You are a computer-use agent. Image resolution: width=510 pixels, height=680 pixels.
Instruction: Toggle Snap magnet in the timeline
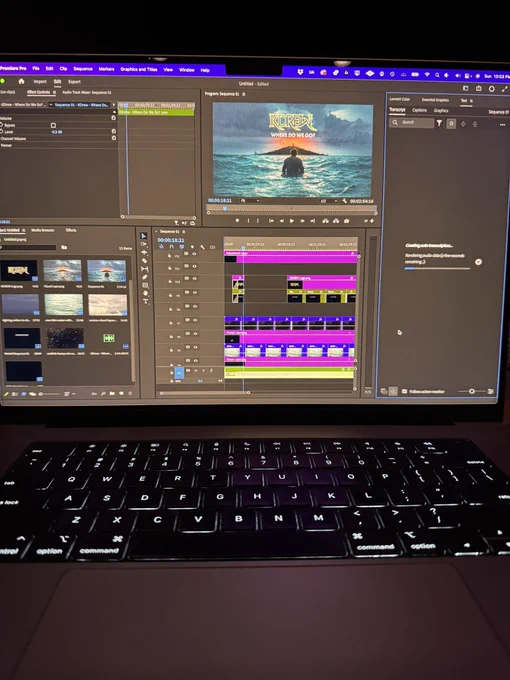pyautogui.click(x=171, y=246)
